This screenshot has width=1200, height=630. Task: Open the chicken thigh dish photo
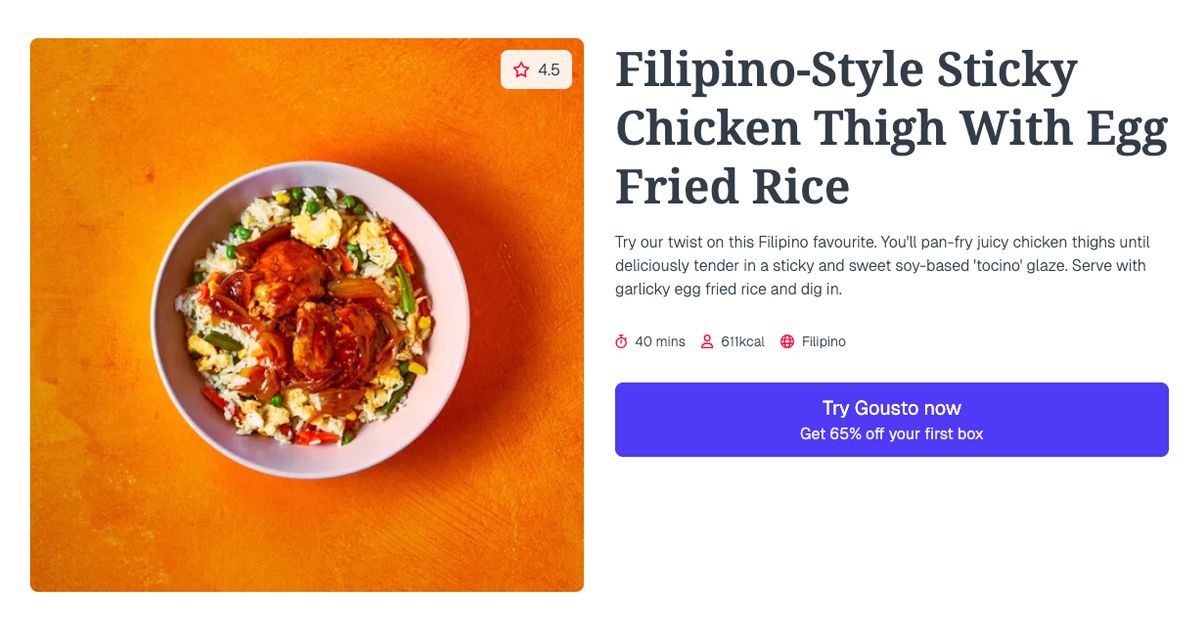pos(306,315)
